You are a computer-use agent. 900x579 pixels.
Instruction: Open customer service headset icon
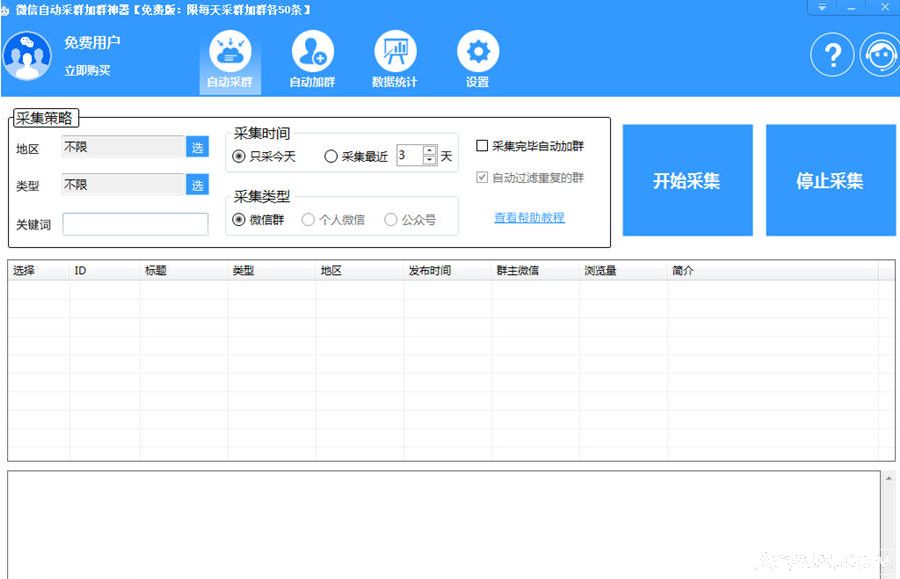[x=880, y=55]
